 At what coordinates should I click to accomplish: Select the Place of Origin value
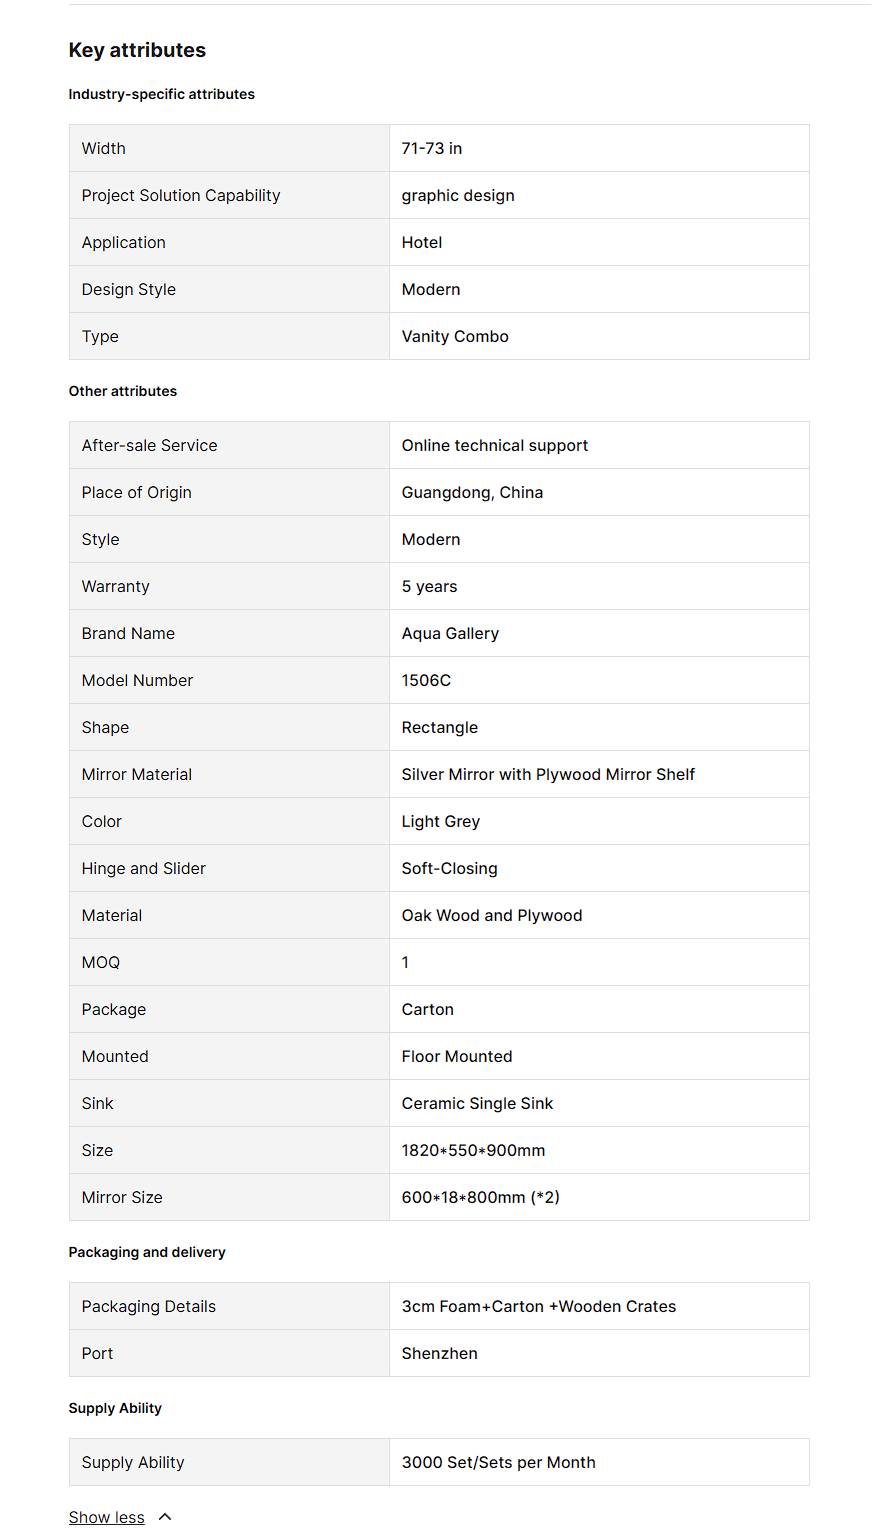pos(472,492)
